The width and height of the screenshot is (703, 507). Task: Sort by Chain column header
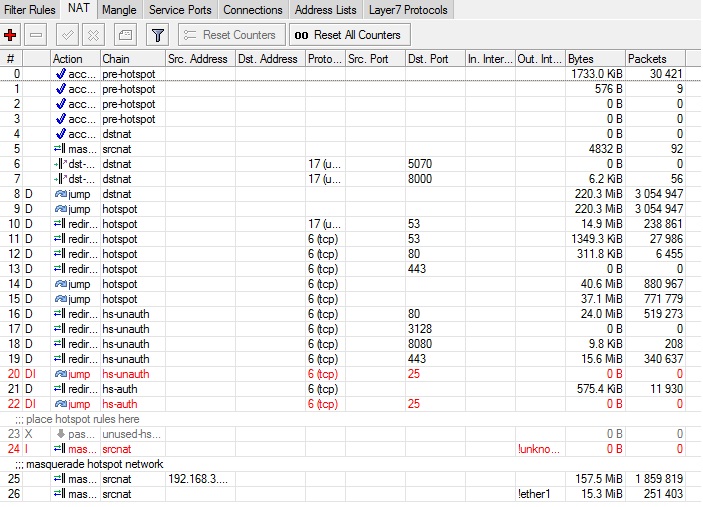tap(133, 59)
